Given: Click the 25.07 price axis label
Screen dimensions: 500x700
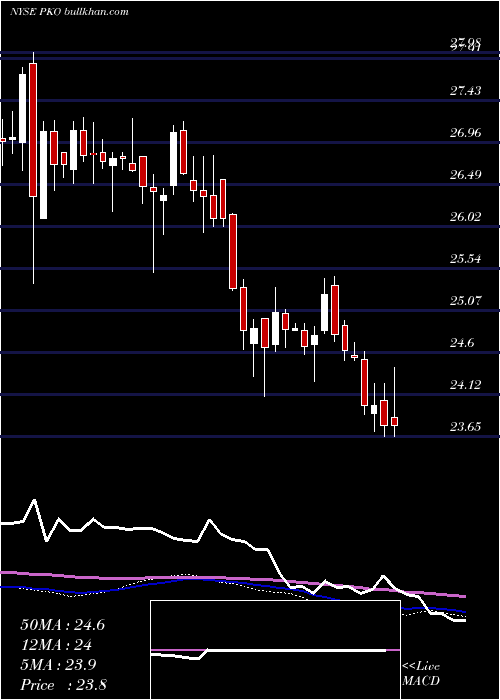Looking at the screenshot, I should point(466,301).
